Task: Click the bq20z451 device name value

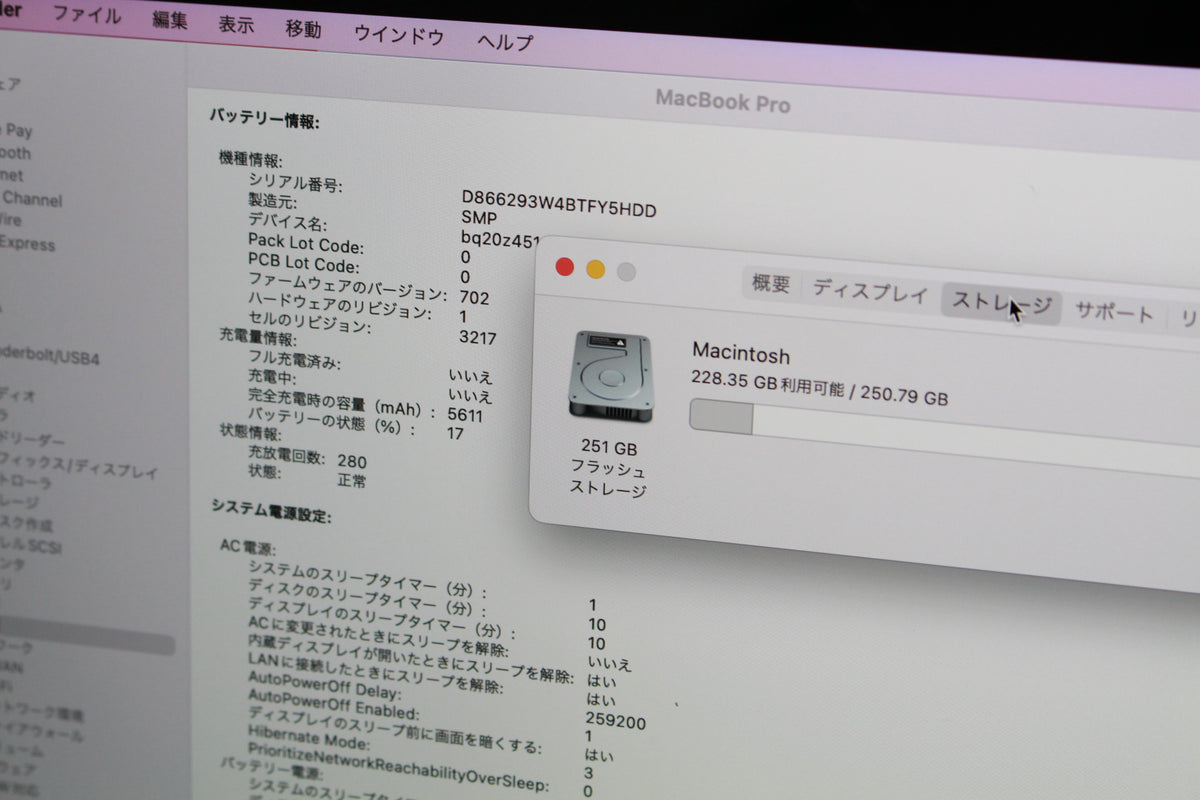Action: point(500,240)
